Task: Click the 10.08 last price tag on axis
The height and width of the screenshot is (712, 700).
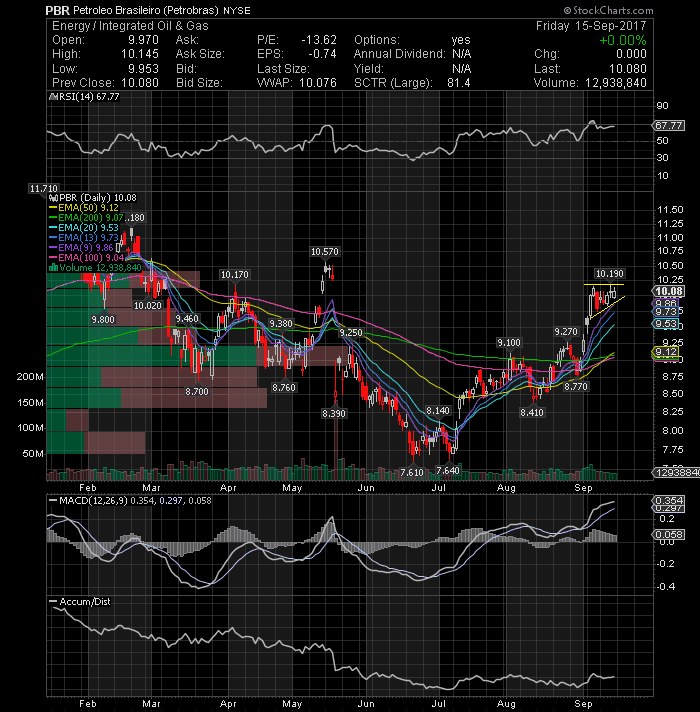Action: click(x=669, y=292)
